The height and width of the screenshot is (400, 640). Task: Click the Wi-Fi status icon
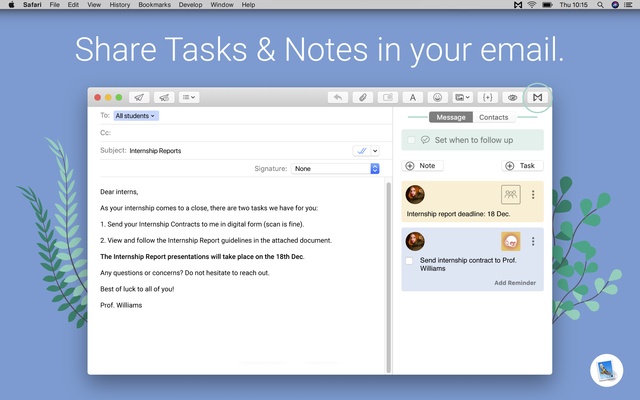531,5
